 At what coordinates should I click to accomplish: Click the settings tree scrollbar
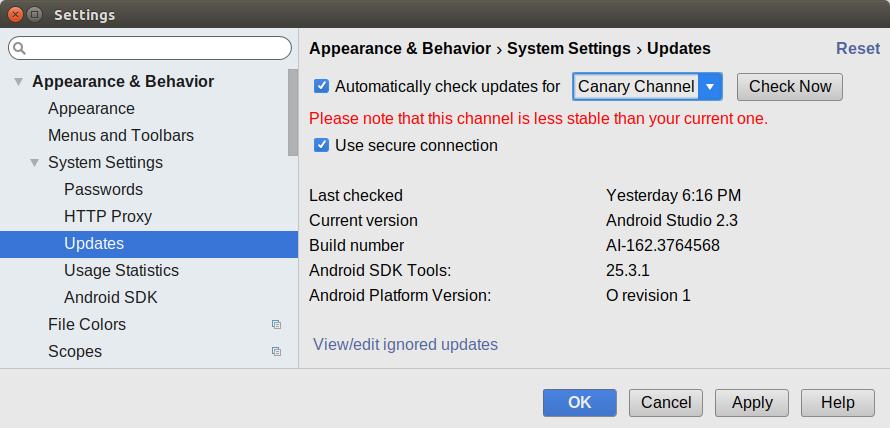(293, 112)
